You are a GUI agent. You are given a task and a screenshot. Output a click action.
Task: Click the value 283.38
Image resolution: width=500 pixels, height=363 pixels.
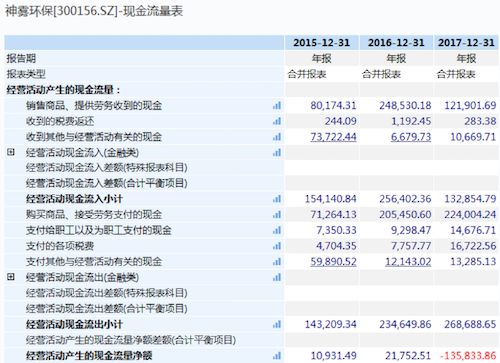(480, 121)
